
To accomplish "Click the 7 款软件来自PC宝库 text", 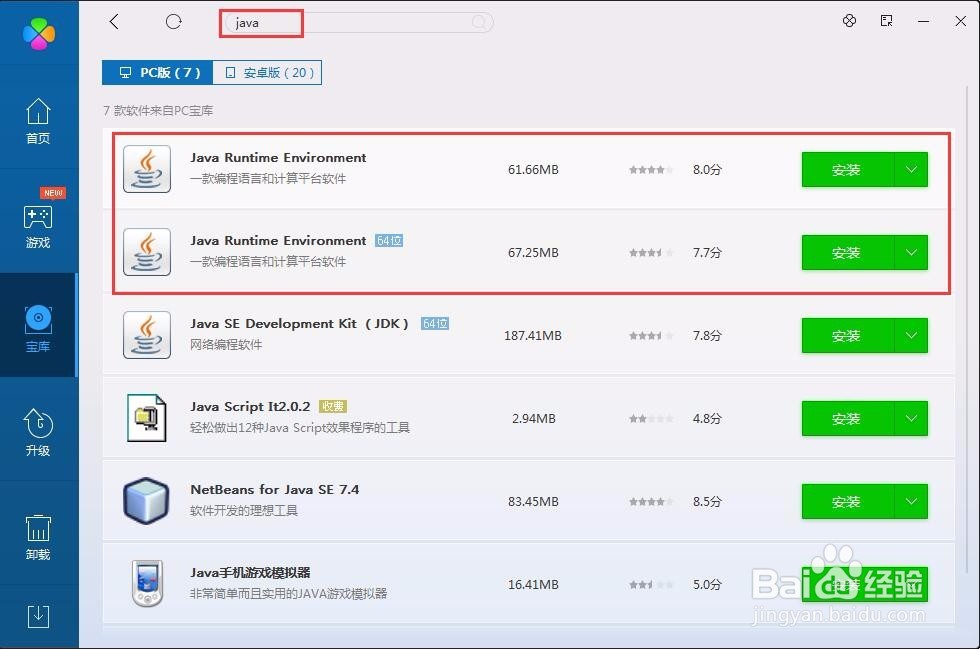I will [158, 111].
